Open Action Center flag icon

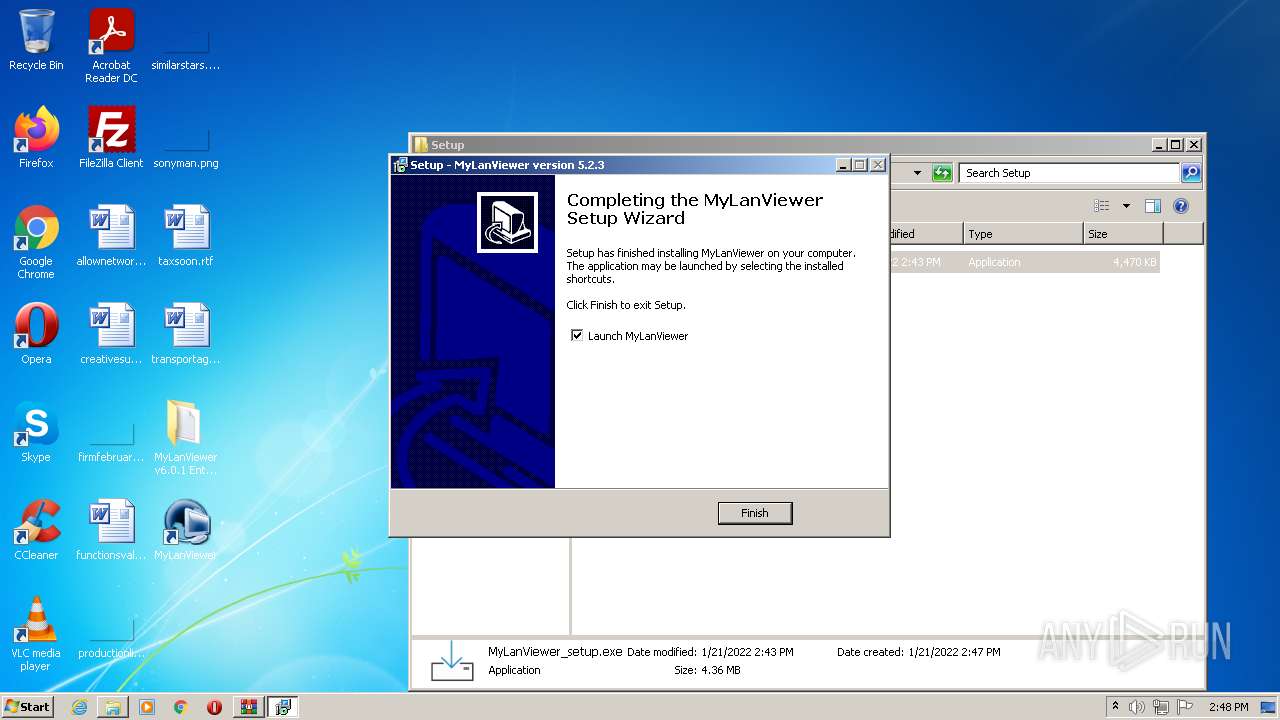[x=1185, y=707]
